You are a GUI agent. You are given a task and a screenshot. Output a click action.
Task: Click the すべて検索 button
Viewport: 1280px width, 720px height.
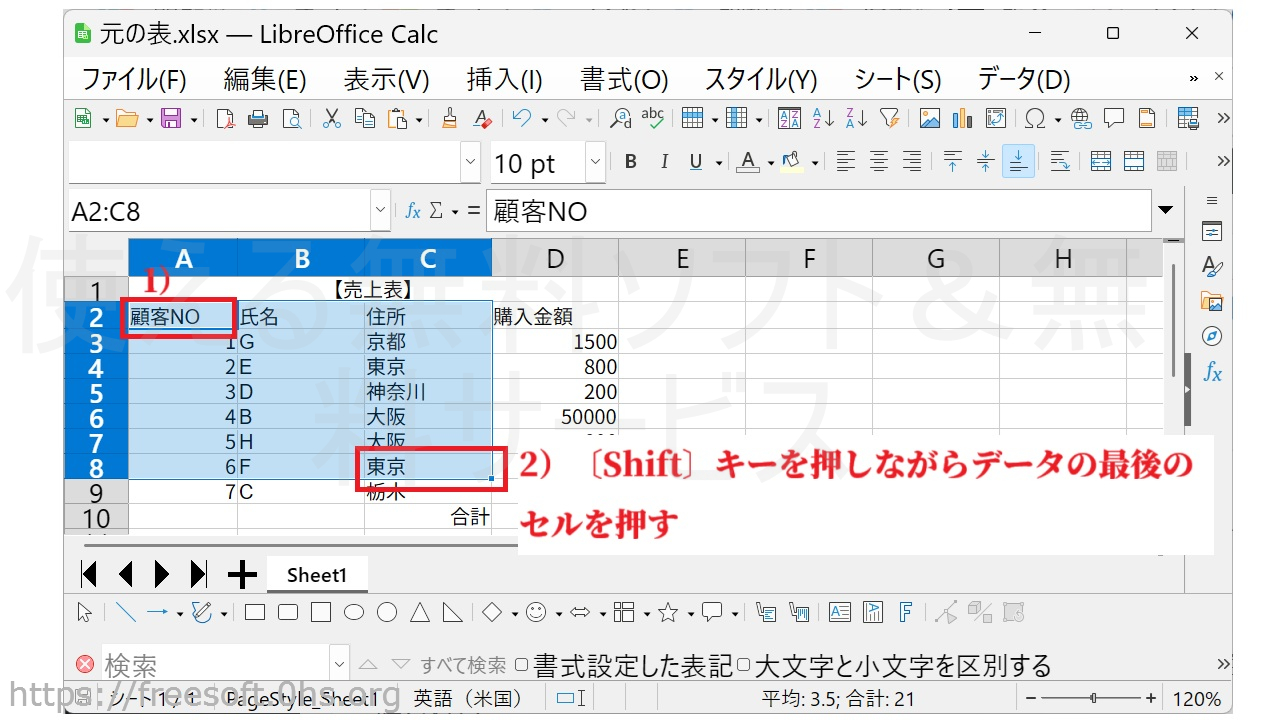[462, 665]
